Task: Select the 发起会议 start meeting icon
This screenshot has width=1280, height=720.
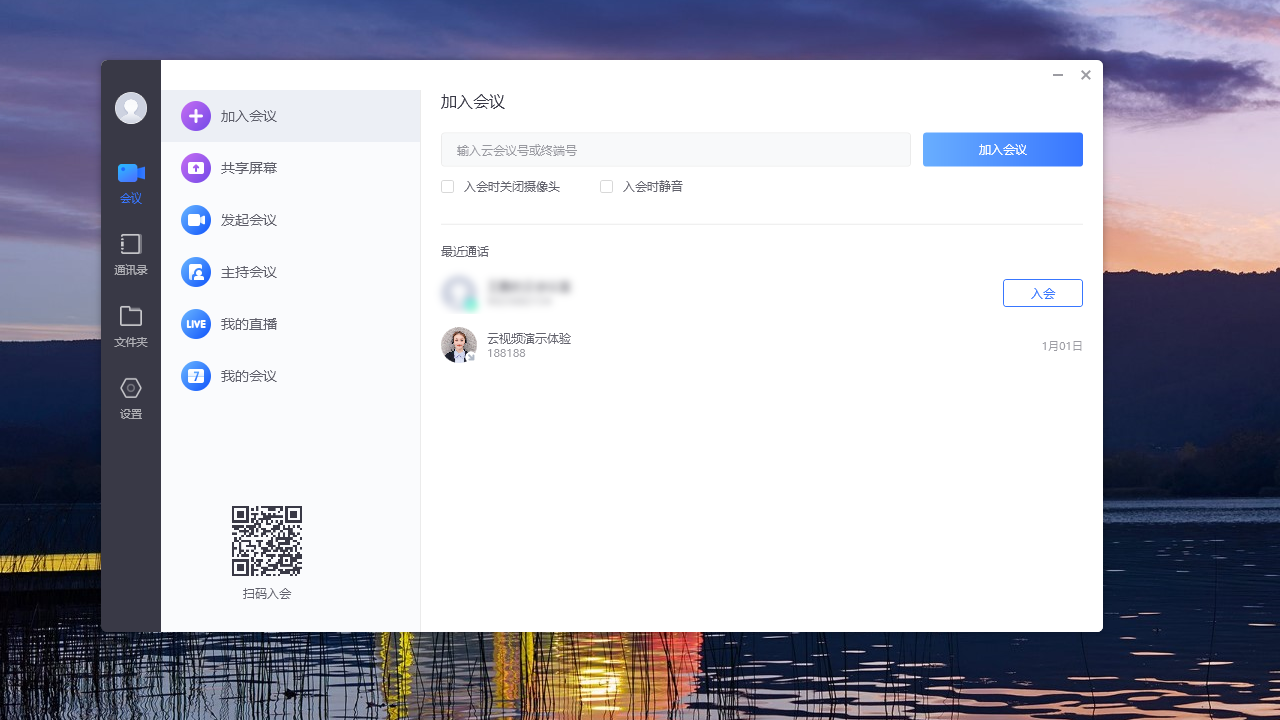Action: pyautogui.click(x=196, y=220)
